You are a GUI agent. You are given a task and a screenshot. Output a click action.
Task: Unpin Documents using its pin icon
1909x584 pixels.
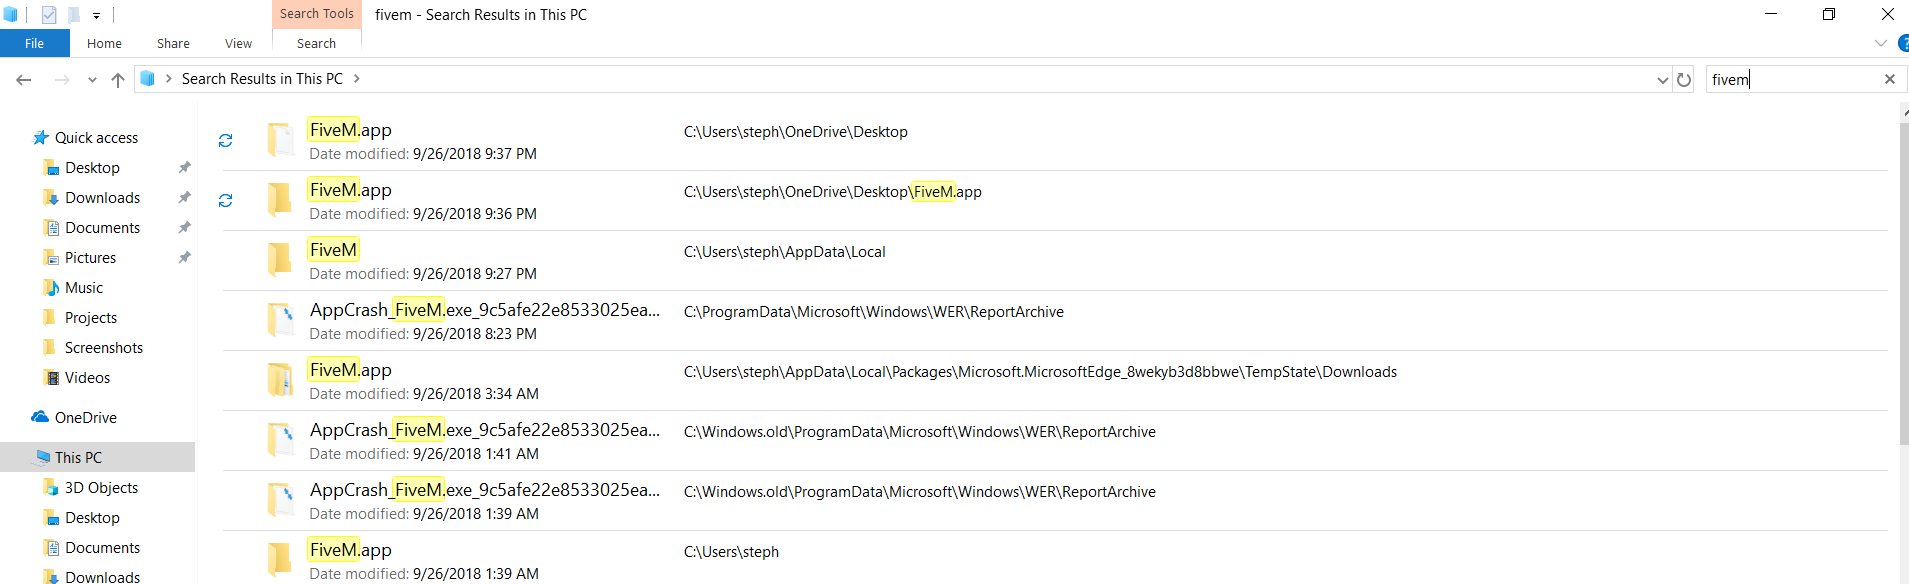click(184, 228)
